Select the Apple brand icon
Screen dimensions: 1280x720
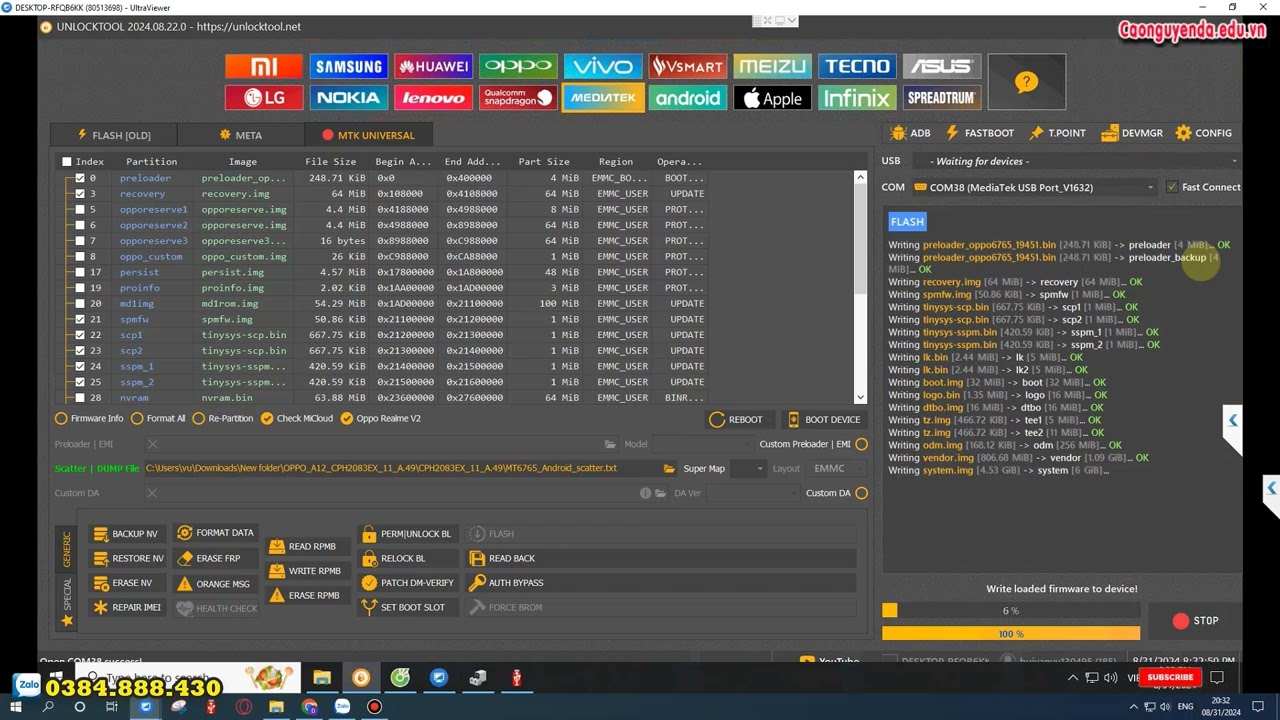[x=772, y=97]
